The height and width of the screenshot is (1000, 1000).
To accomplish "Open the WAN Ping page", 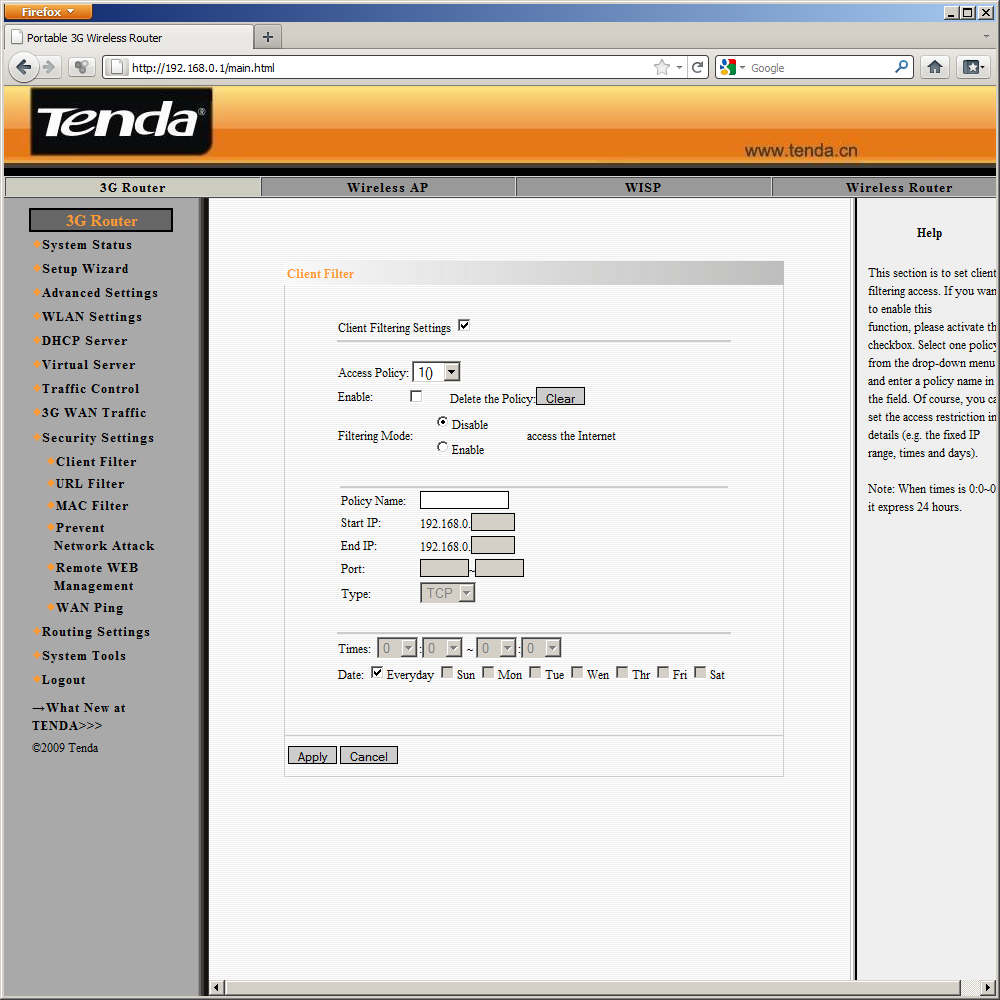I will 89,608.
